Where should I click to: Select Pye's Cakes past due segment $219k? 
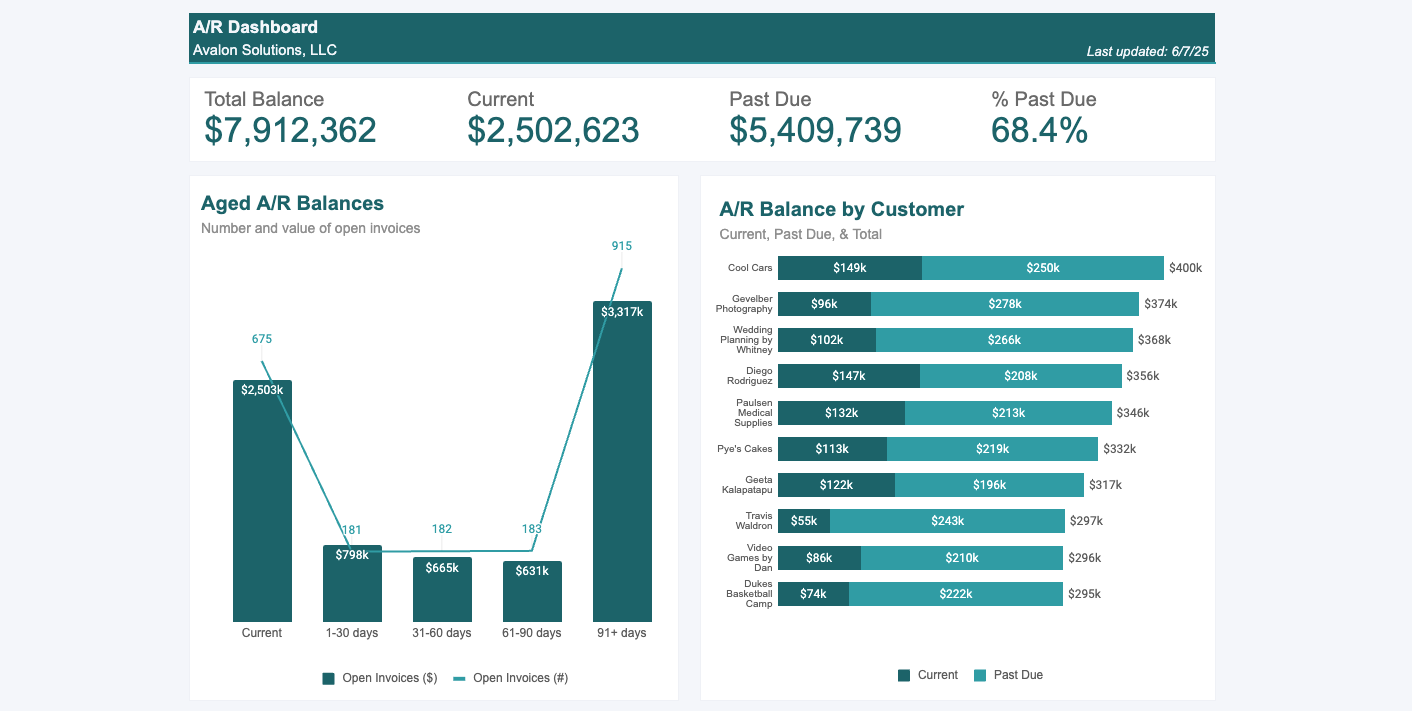point(993,449)
